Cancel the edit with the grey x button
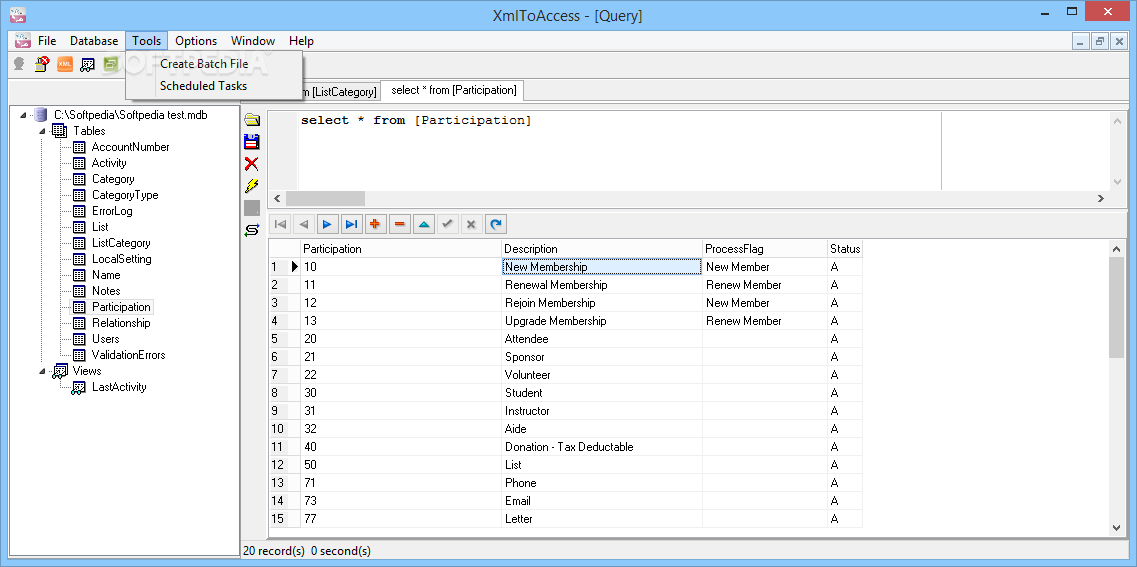Image resolution: width=1137 pixels, height=567 pixels. pyautogui.click(x=471, y=224)
